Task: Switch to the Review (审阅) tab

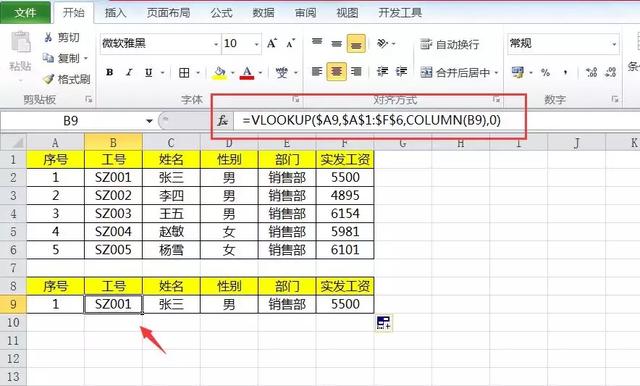Action: point(305,13)
